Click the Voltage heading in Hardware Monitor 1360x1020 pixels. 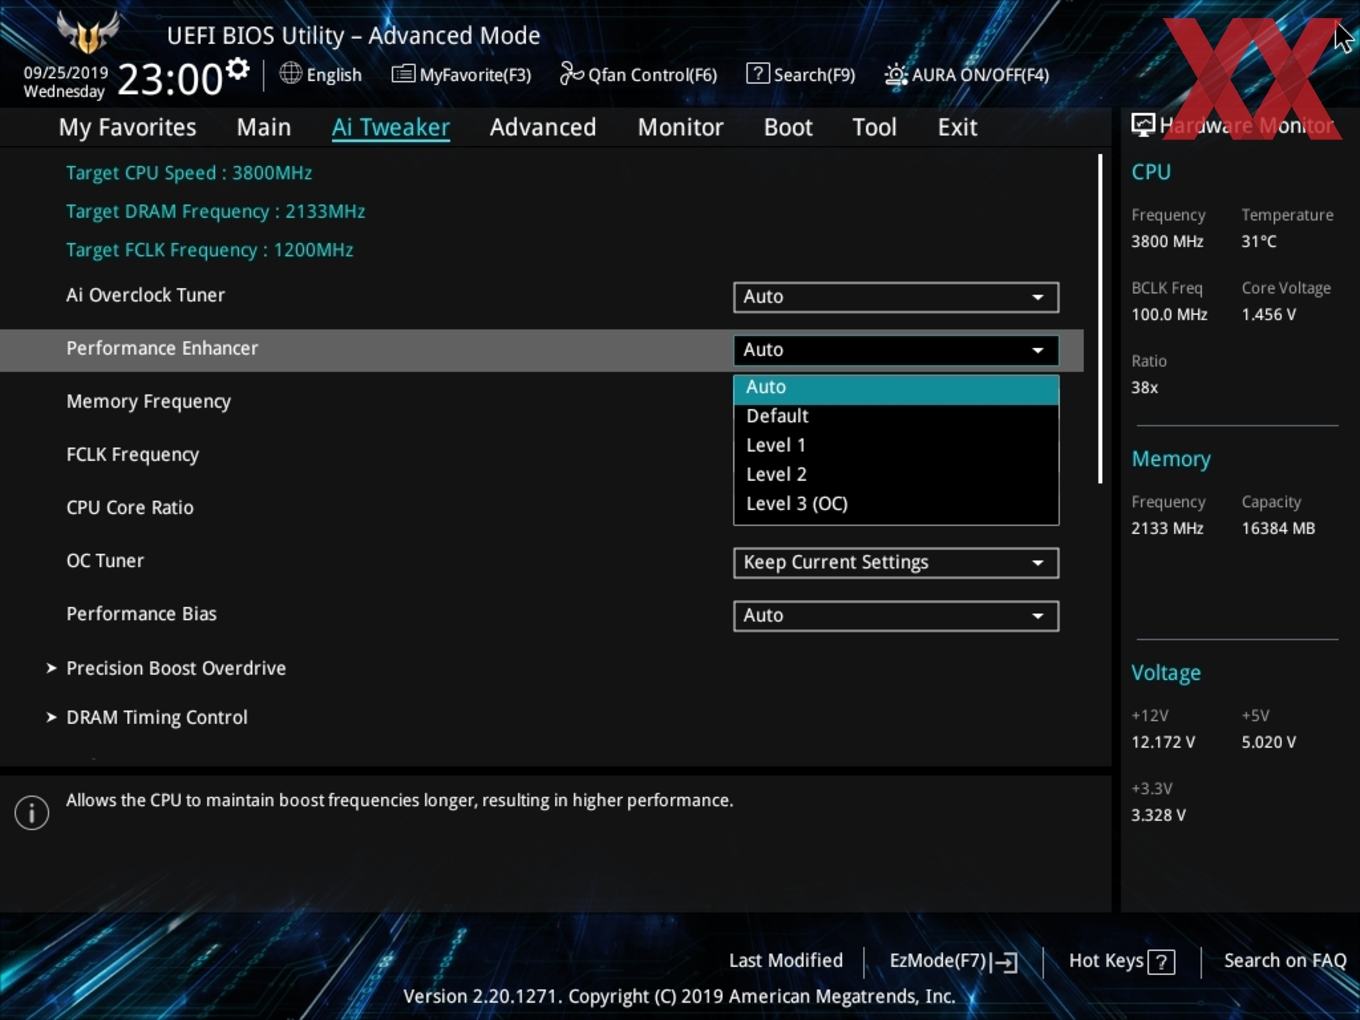[1166, 673]
